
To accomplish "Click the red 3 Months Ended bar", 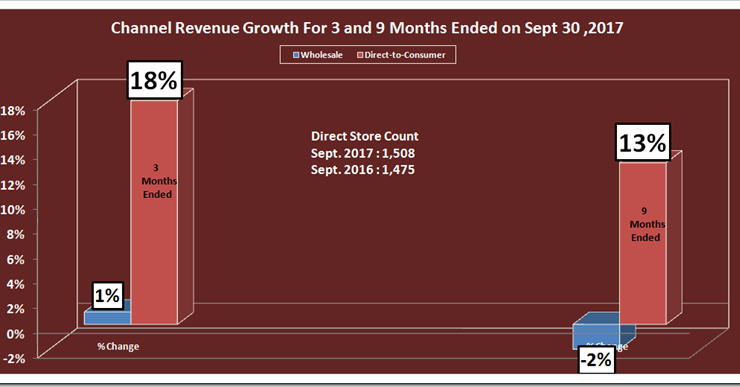I will (154, 212).
